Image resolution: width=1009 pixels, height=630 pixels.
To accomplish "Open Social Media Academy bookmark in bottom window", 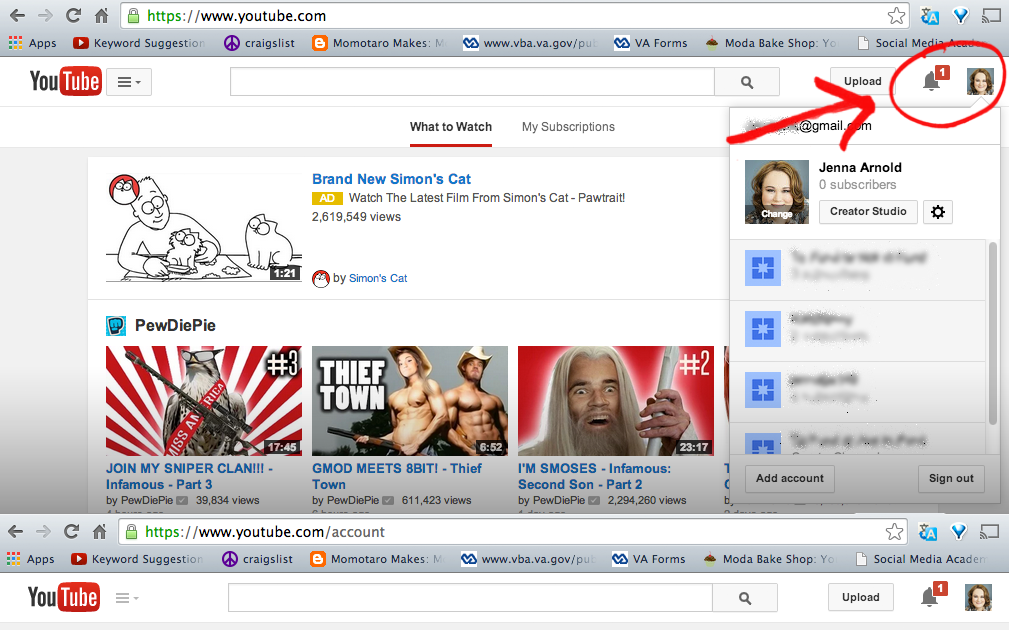I will (x=921, y=559).
